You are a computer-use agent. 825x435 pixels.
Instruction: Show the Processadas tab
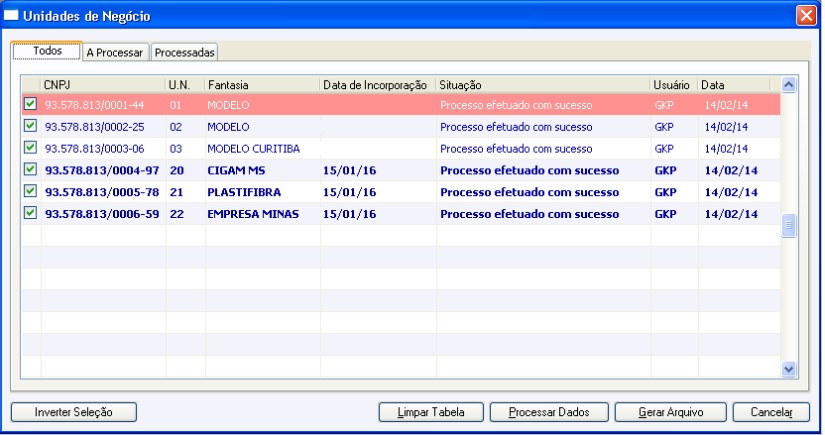[x=184, y=53]
